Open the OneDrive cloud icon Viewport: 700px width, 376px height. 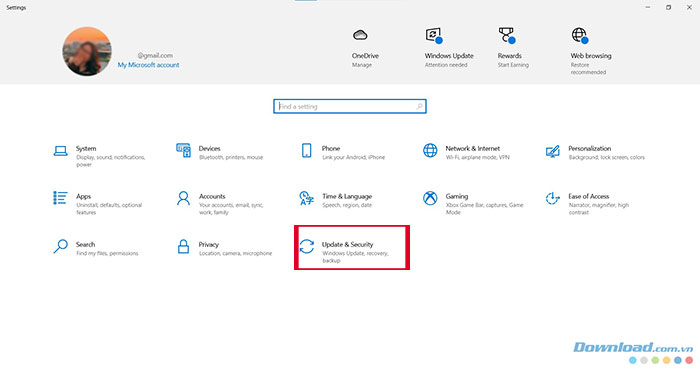[x=360, y=35]
